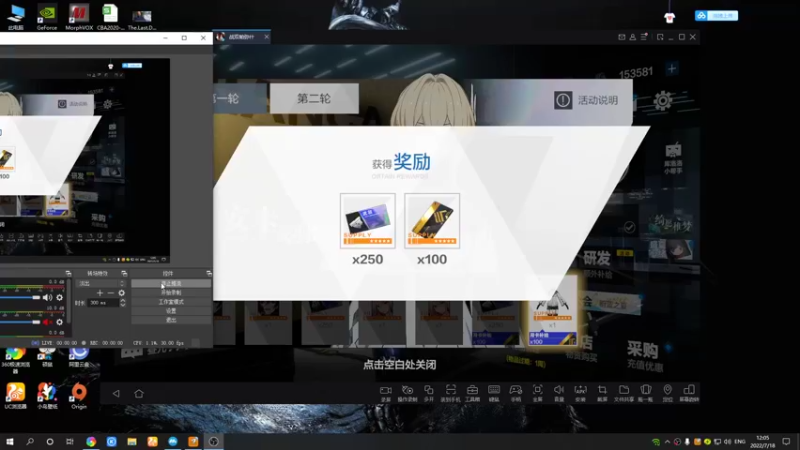Open the Origin desktop shortcut
Screen dimensions: 800x450
click(79, 396)
